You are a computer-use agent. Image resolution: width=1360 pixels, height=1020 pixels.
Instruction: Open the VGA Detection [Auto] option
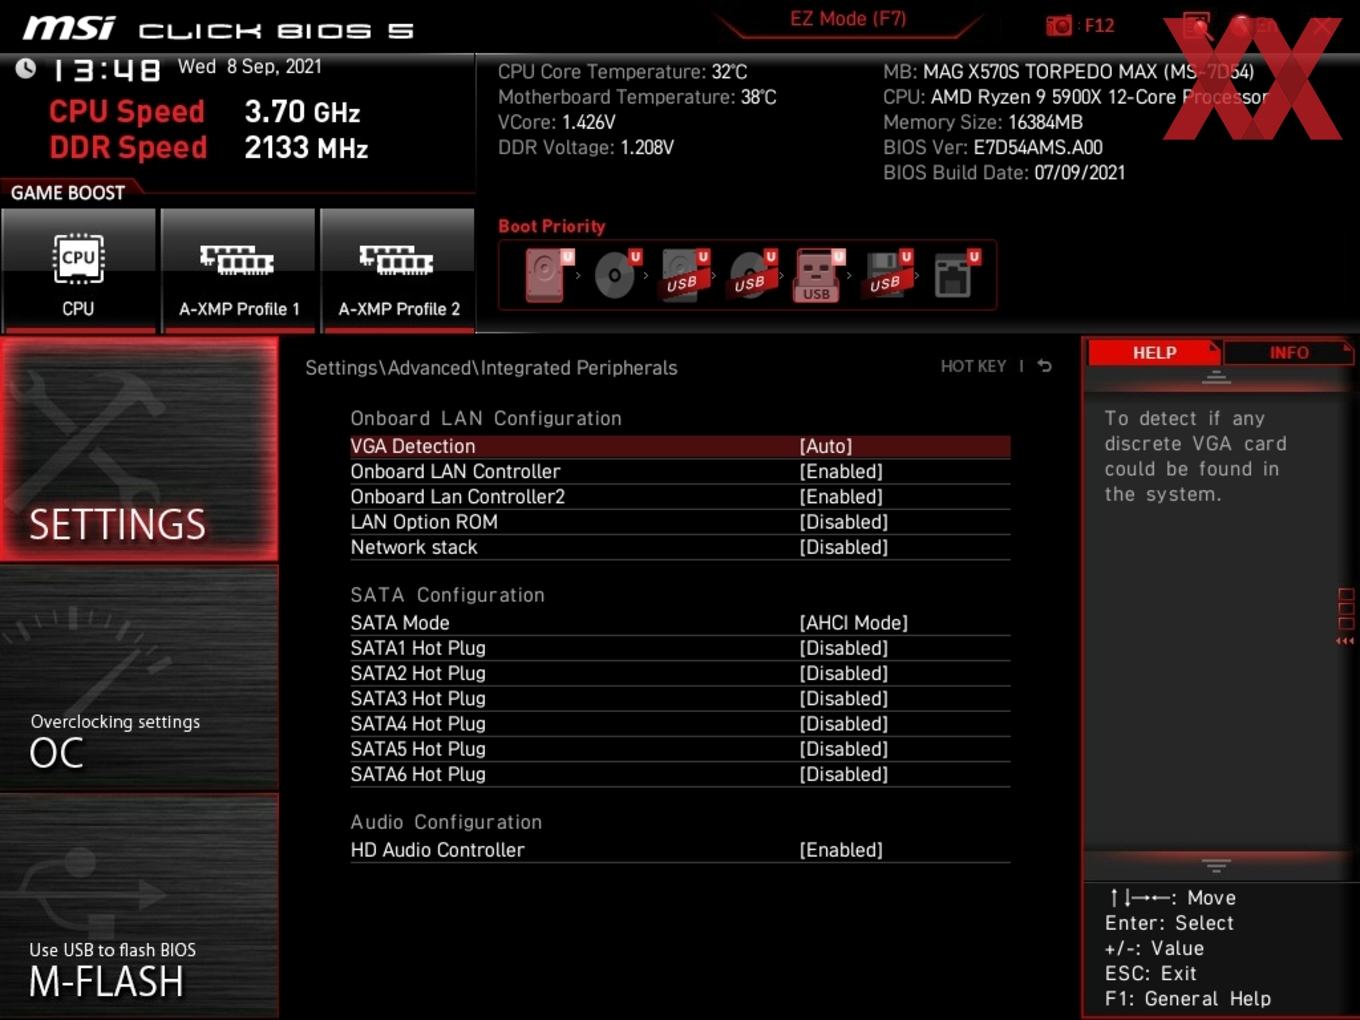(680, 446)
